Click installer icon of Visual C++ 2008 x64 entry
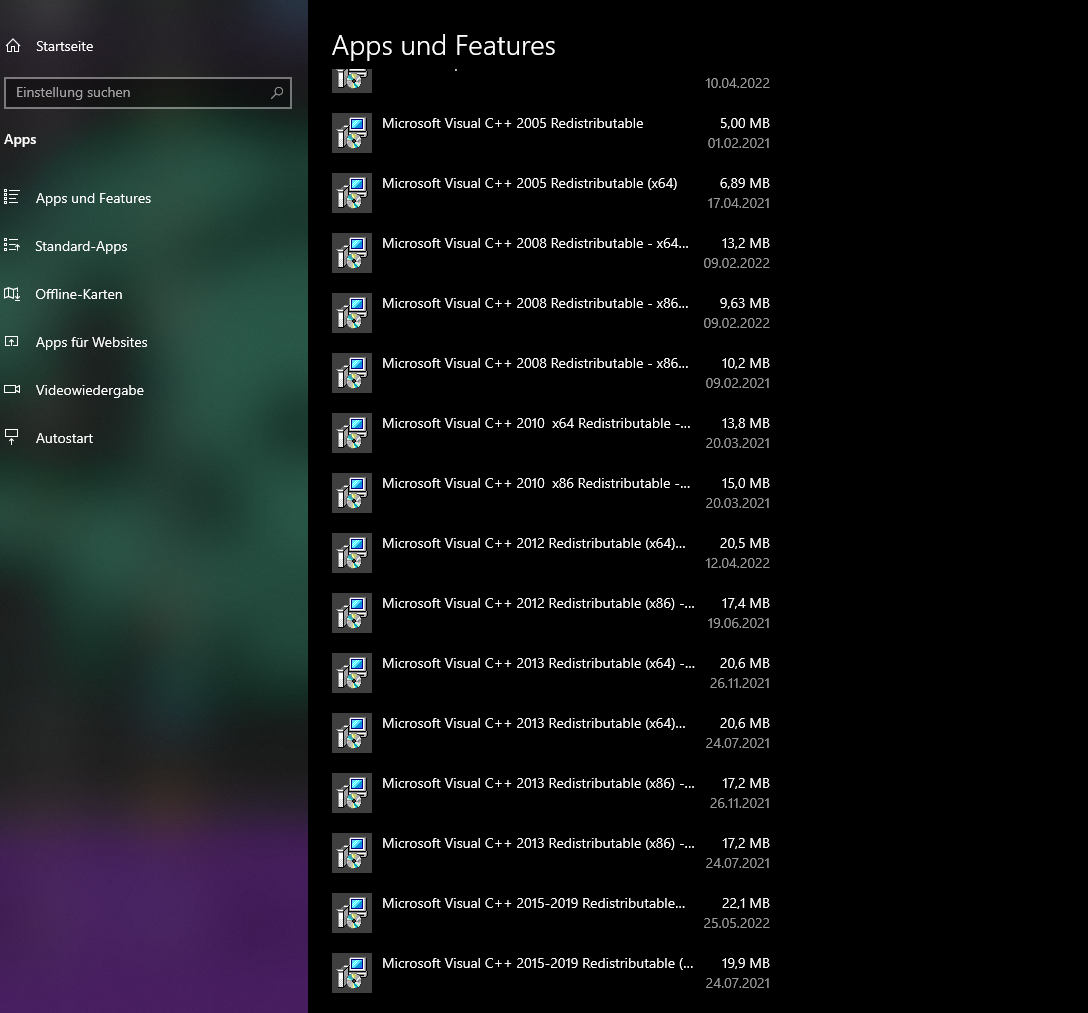This screenshot has width=1088, height=1013. [x=352, y=253]
